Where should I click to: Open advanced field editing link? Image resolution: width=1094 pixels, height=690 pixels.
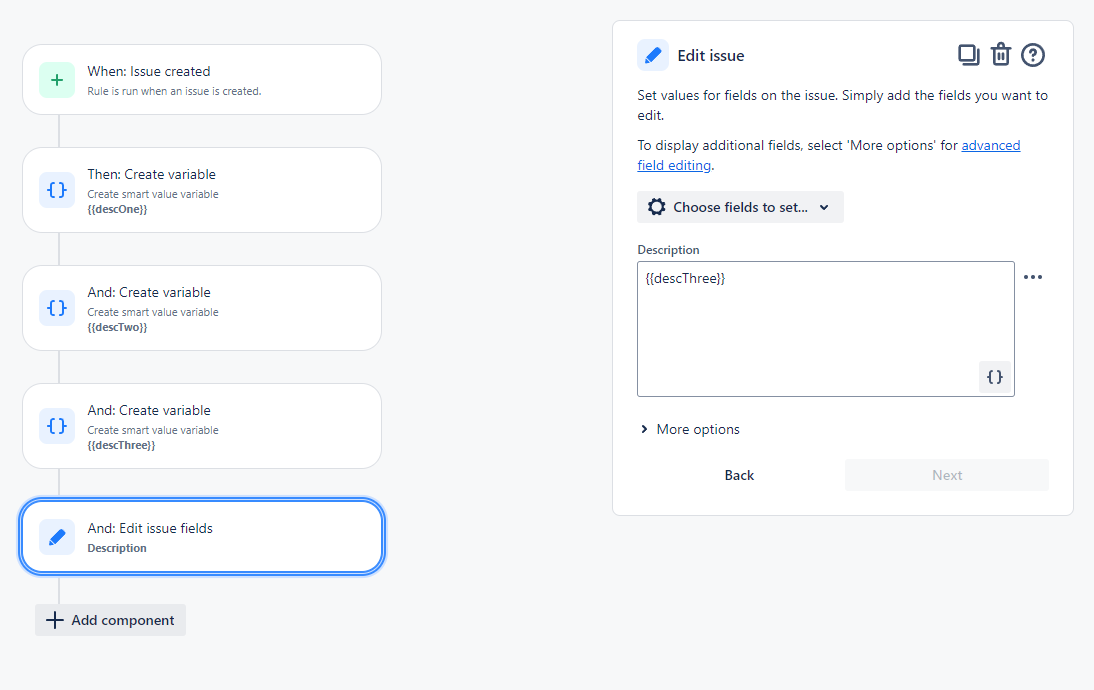click(829, 155)
